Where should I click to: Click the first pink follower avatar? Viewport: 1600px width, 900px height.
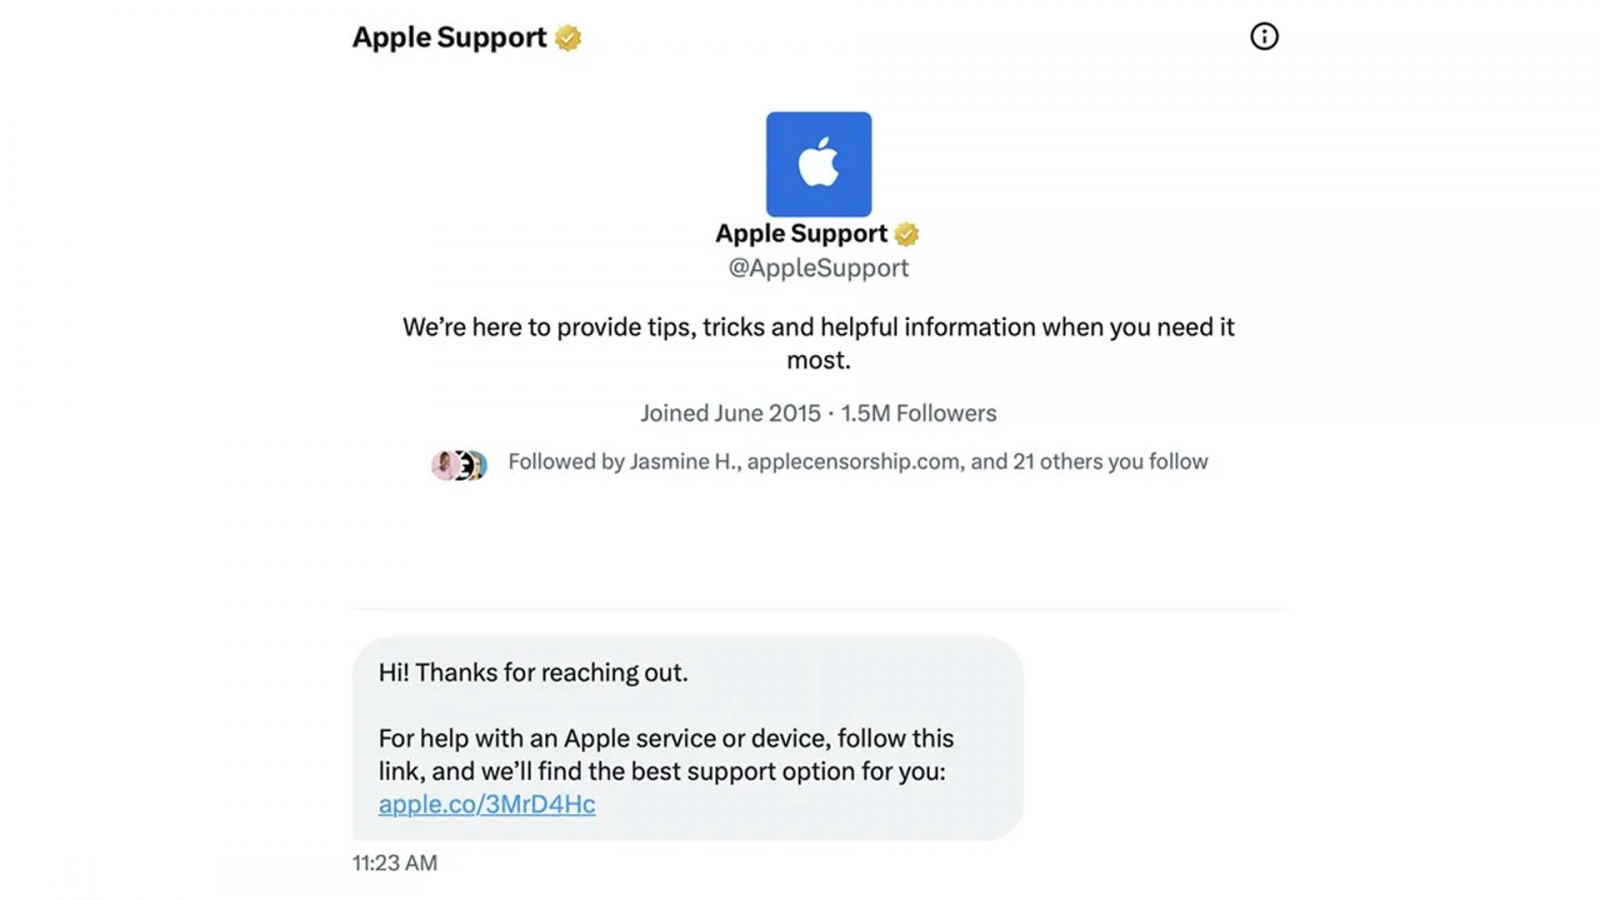click(444, 465)
